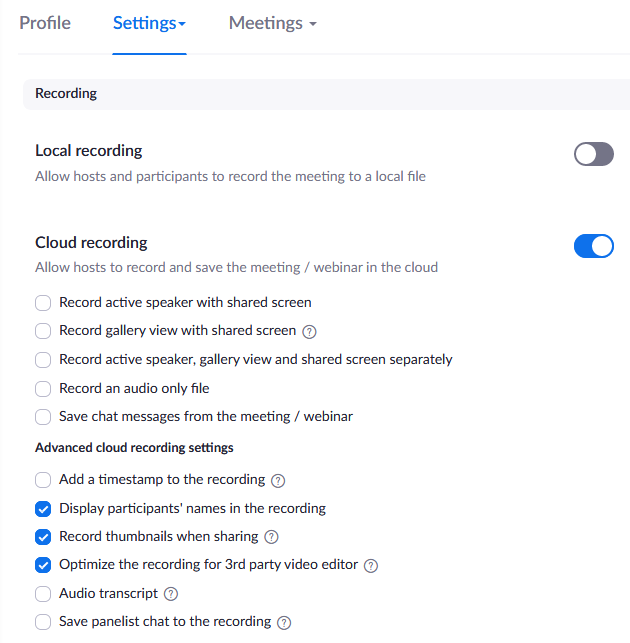Image resolution: width=630 pixels, height=643 pixels.
Task: Click help icon beside gallery view option
Action: 309,331
